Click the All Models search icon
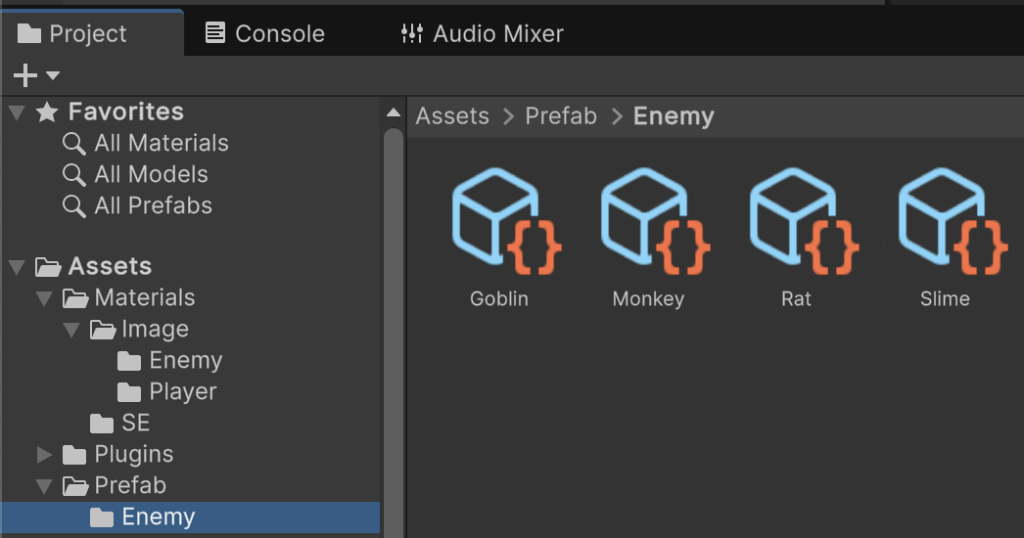Screen dimensions: 1024x538 74,175
